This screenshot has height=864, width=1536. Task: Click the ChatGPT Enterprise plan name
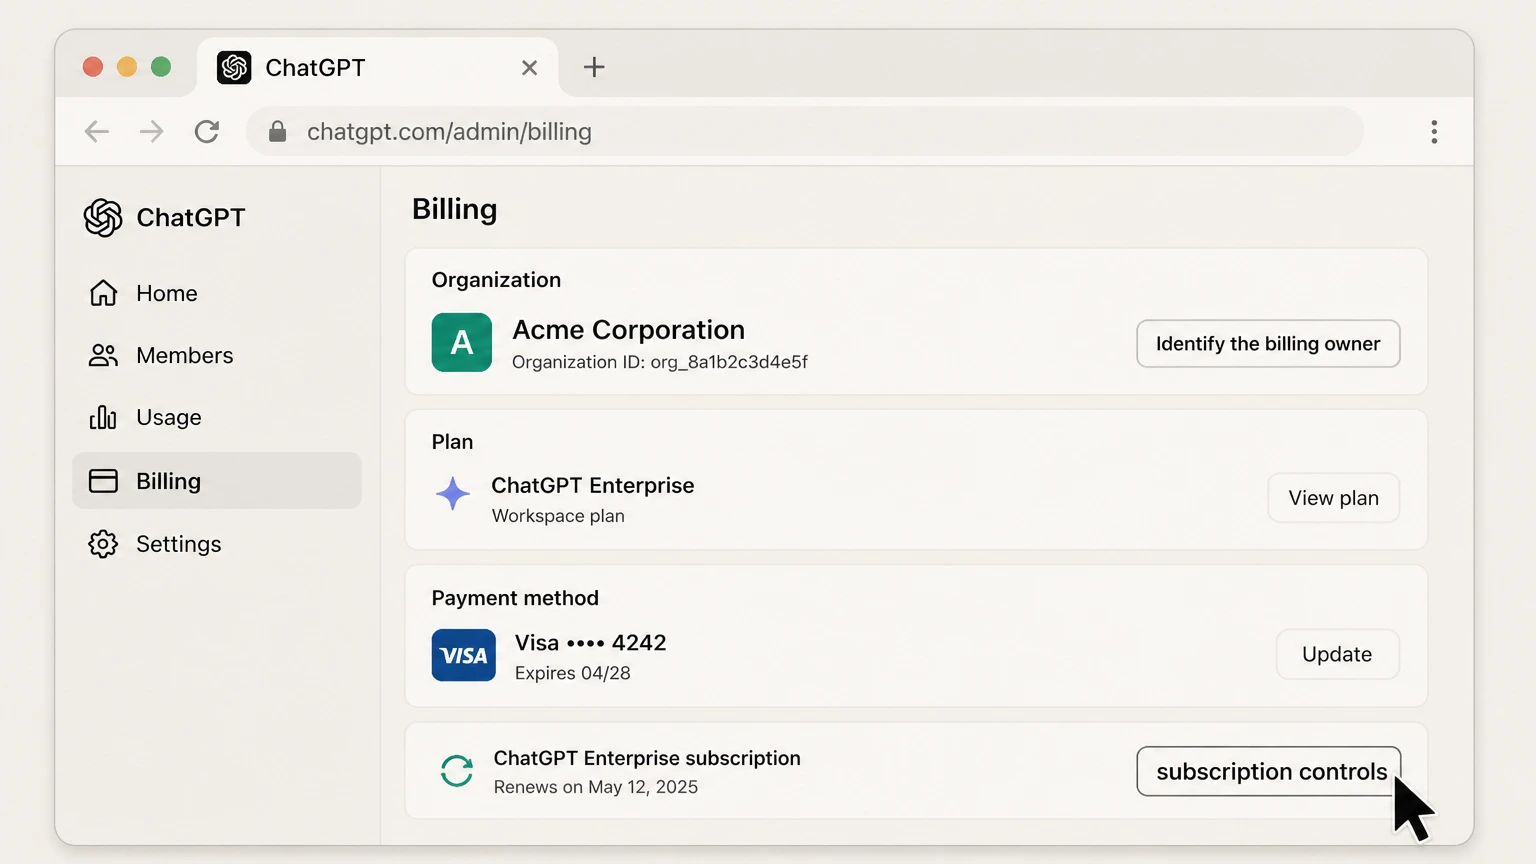point(593,485)
